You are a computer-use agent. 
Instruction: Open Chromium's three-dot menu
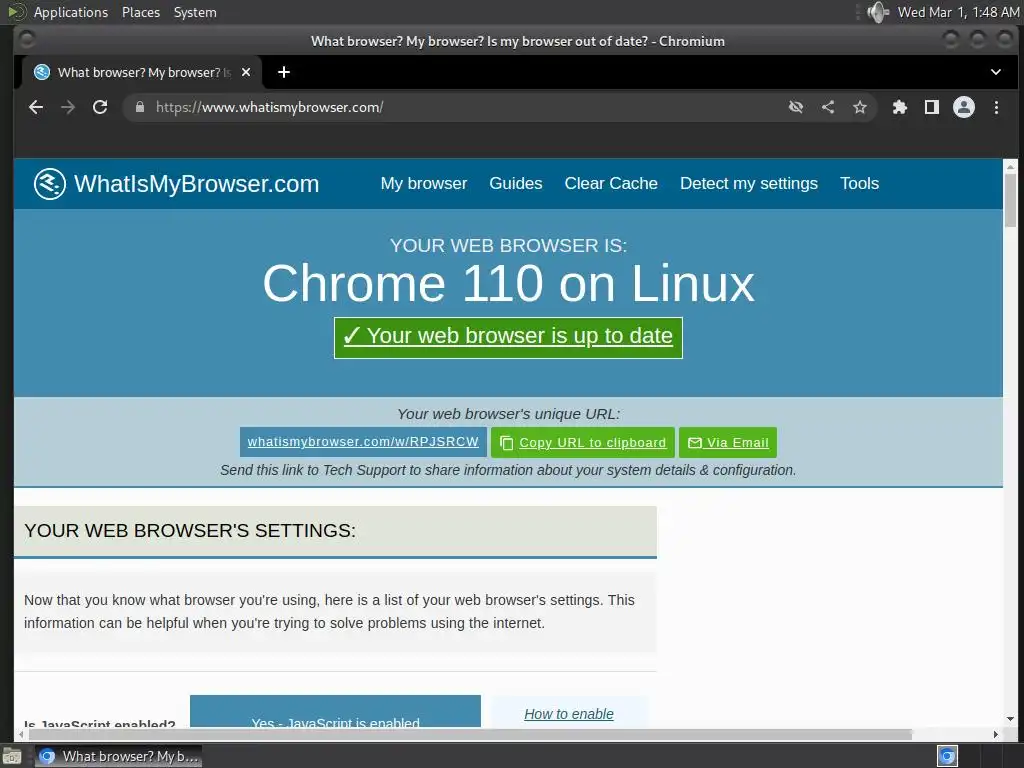[996, 107]
